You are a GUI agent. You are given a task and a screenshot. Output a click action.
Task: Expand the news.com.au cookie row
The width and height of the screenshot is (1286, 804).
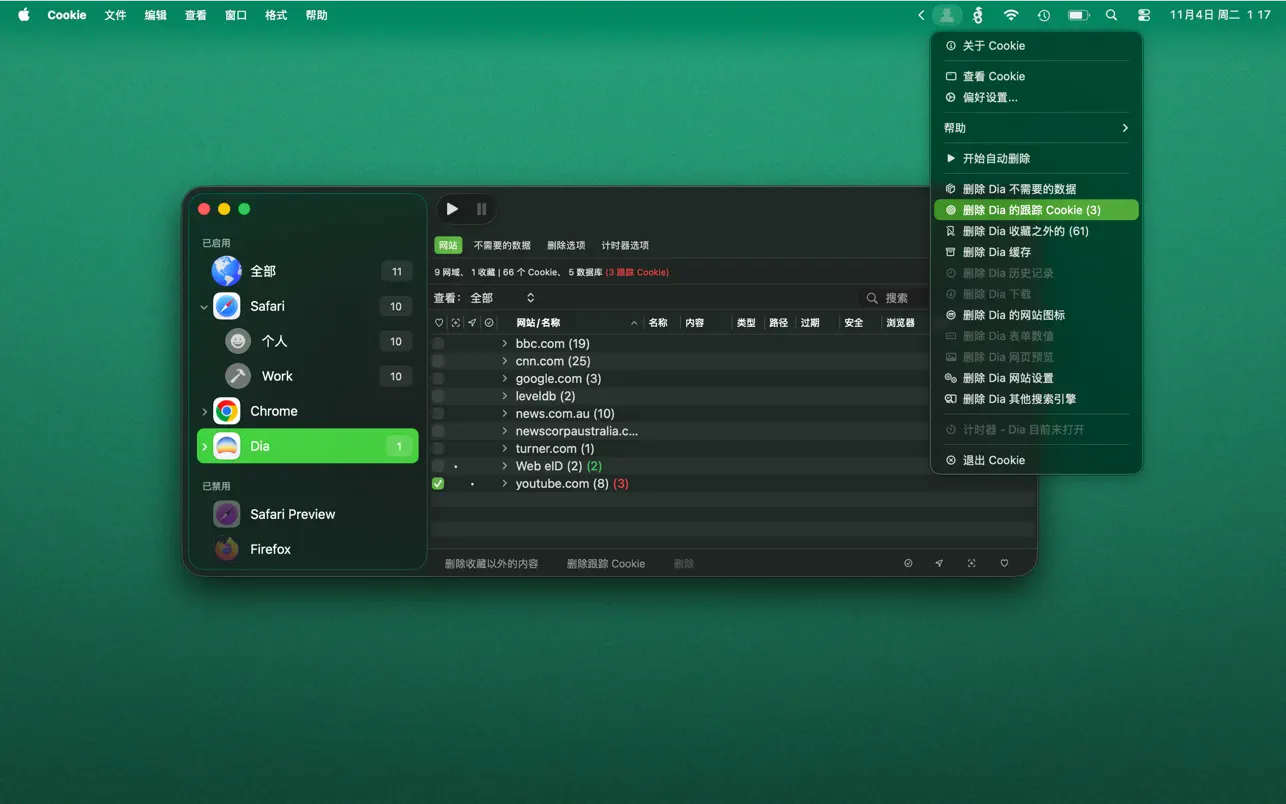(505, 414)
